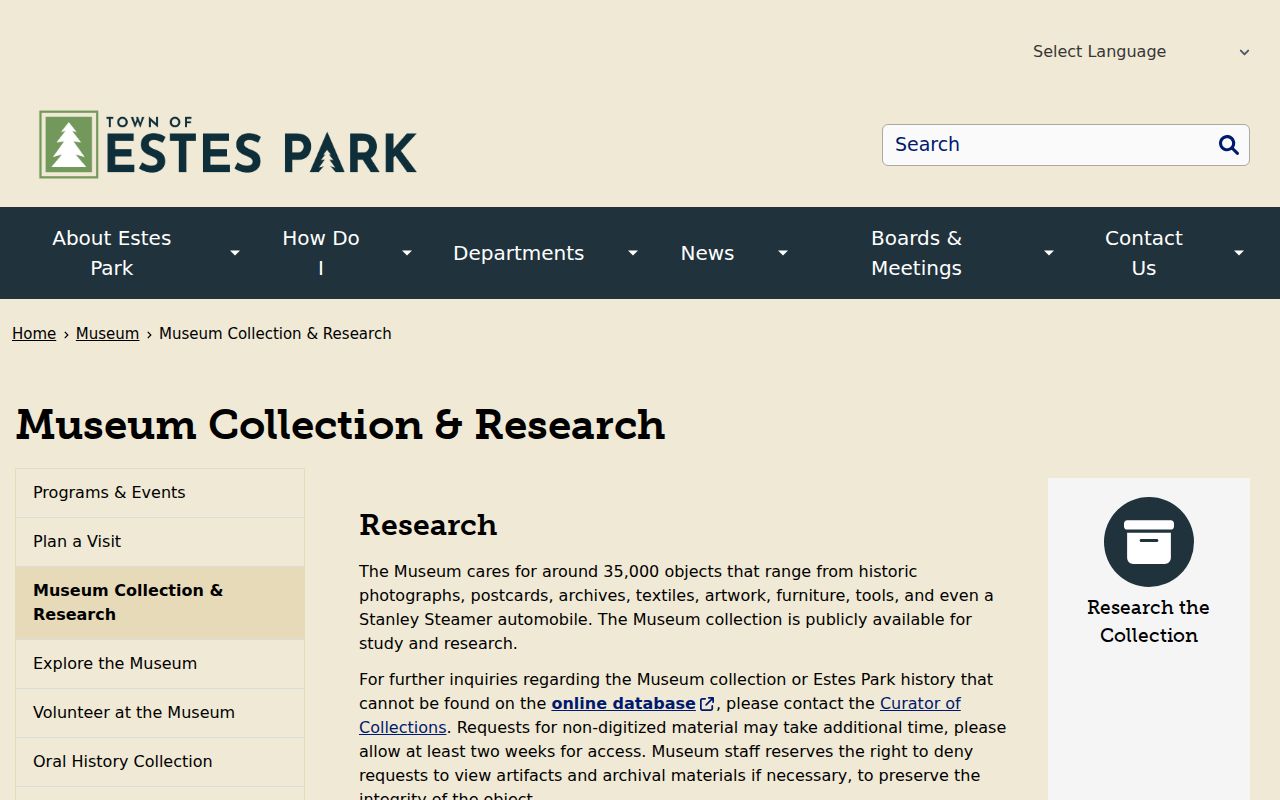Select Explore the Museum in sidebar

(160, 664)
